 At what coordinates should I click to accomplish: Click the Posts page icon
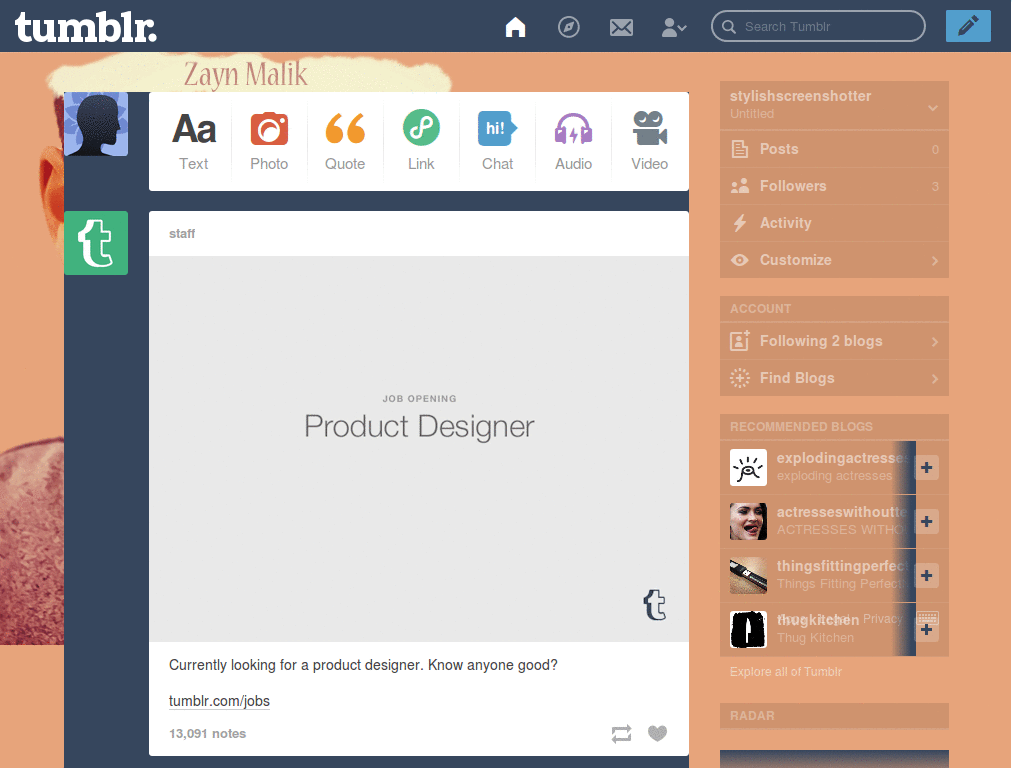[x=740, y=149]
